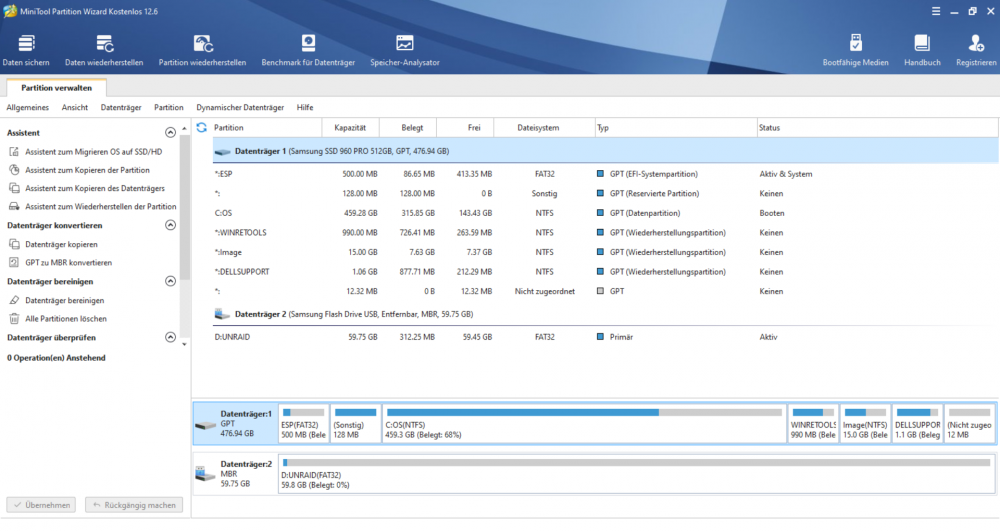The image size is (1000, 531).
Task: Click the Registrieren icon
Action: (x=976, y=43)
